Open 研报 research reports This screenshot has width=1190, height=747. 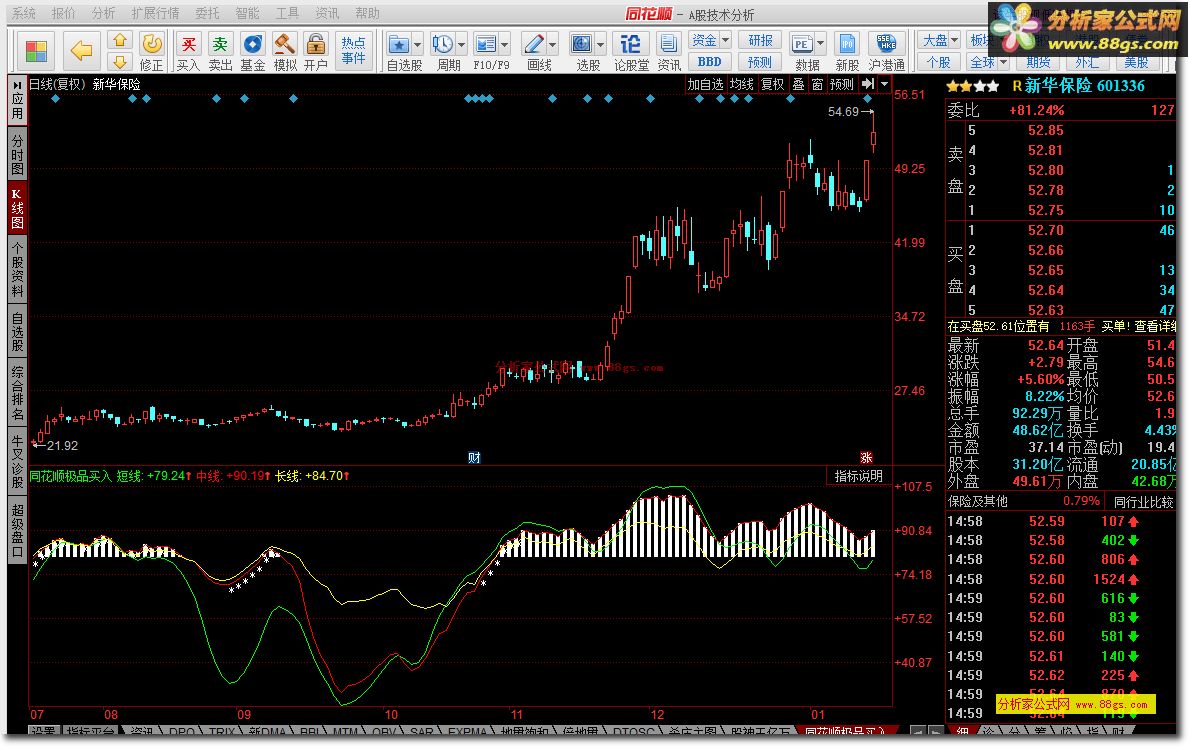click(760, 40)
